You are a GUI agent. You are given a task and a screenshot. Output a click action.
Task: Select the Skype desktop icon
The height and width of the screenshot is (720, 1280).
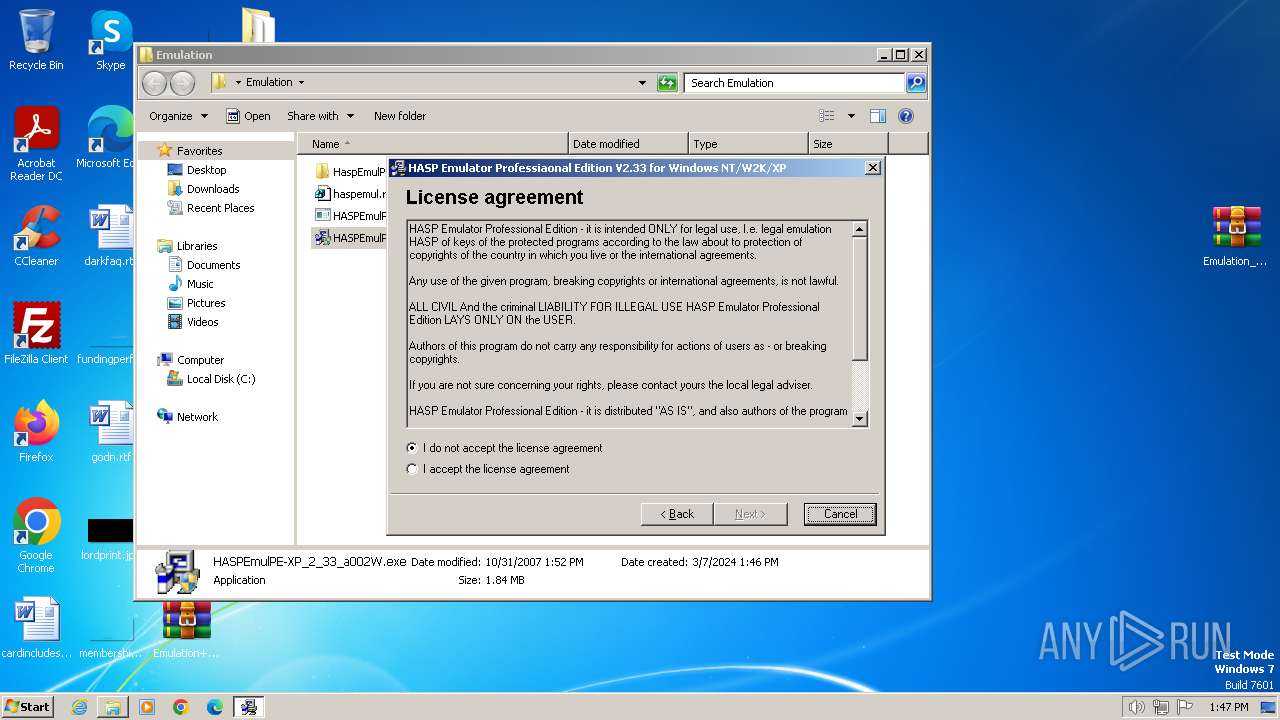[x=110, y=40]
